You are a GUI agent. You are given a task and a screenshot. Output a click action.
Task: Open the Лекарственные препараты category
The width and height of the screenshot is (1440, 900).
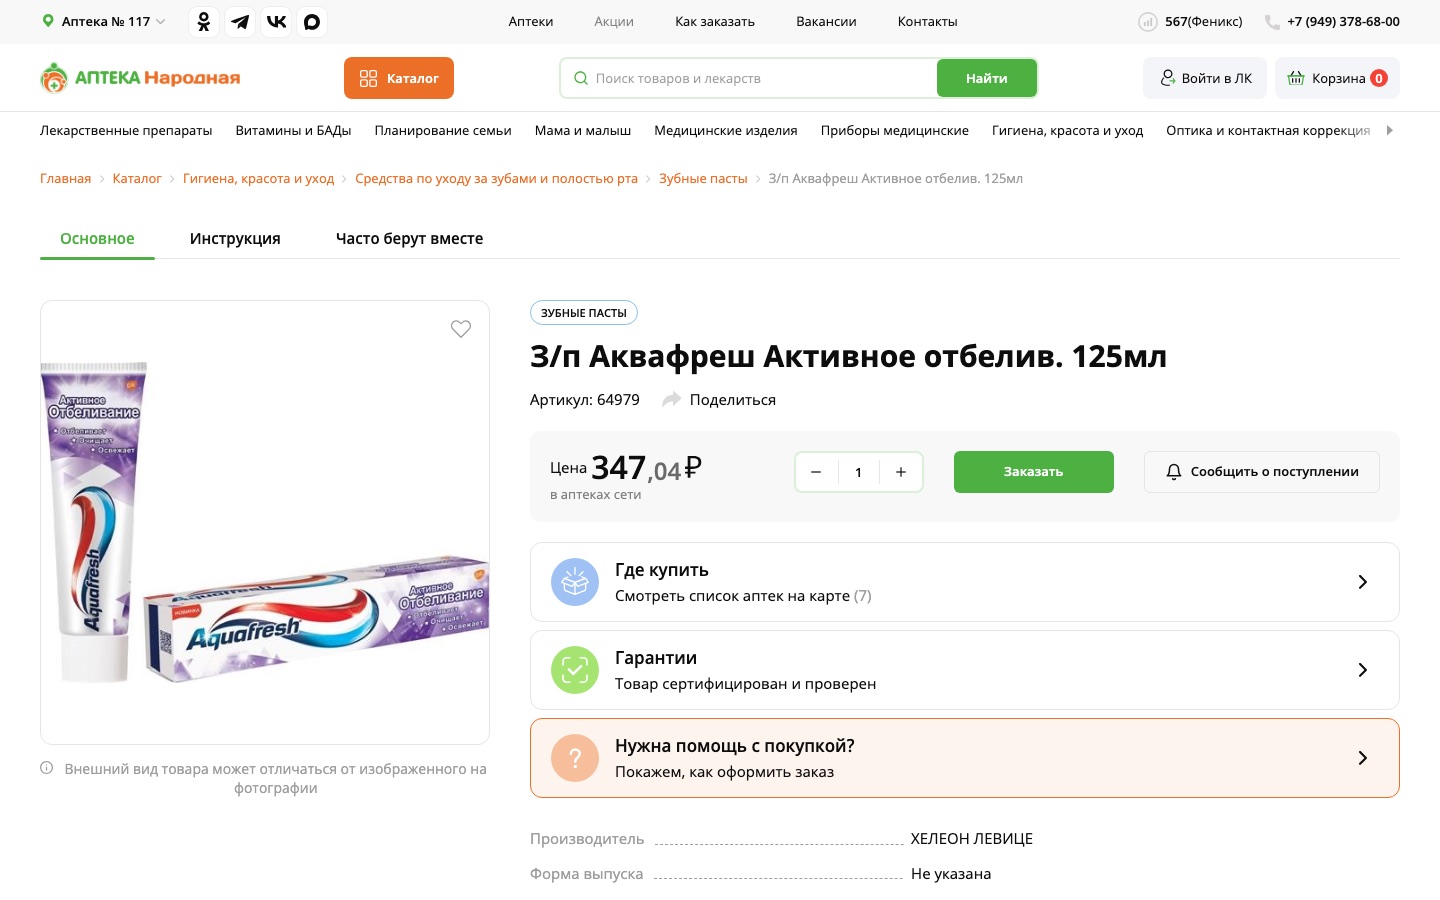pyautogui.click(x=126, y=130)
